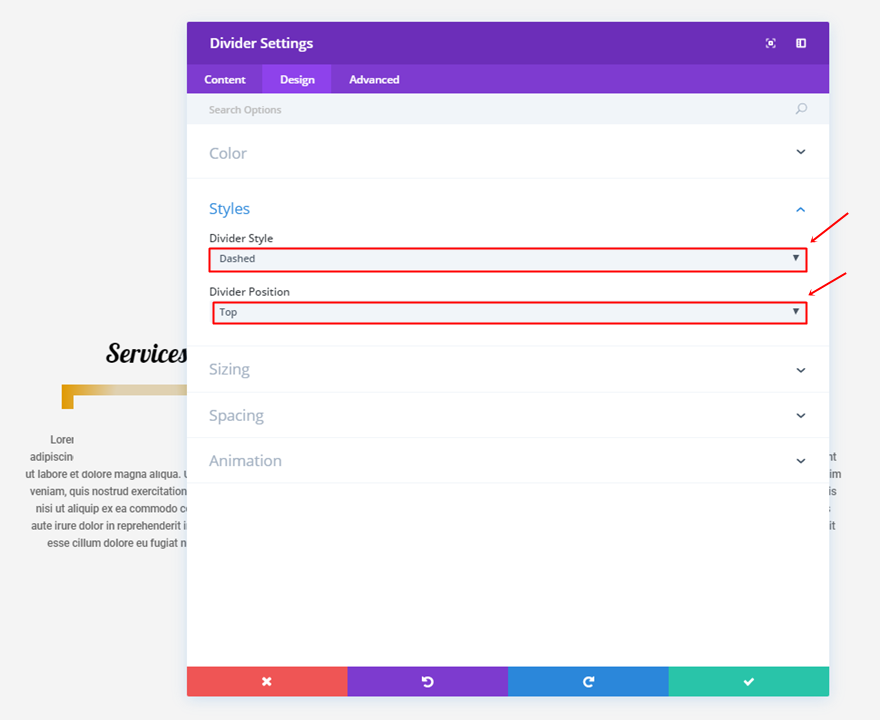880x720 pixels.
Task: Click the Divider Settings title
Action: (262, 43)
